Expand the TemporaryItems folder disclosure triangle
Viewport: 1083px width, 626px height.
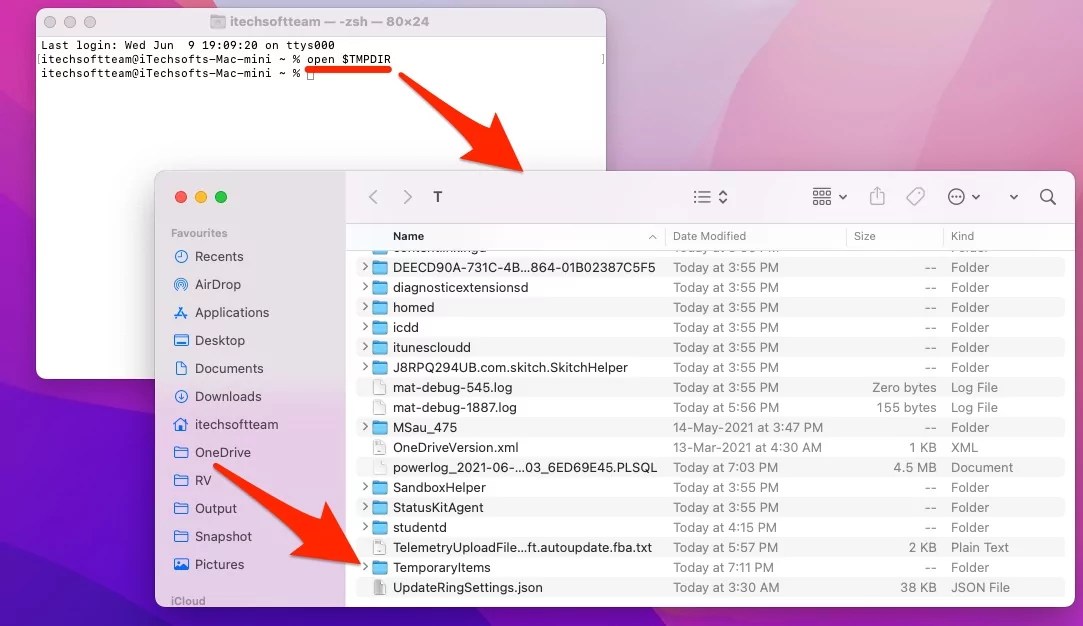[x=365, y=567]
